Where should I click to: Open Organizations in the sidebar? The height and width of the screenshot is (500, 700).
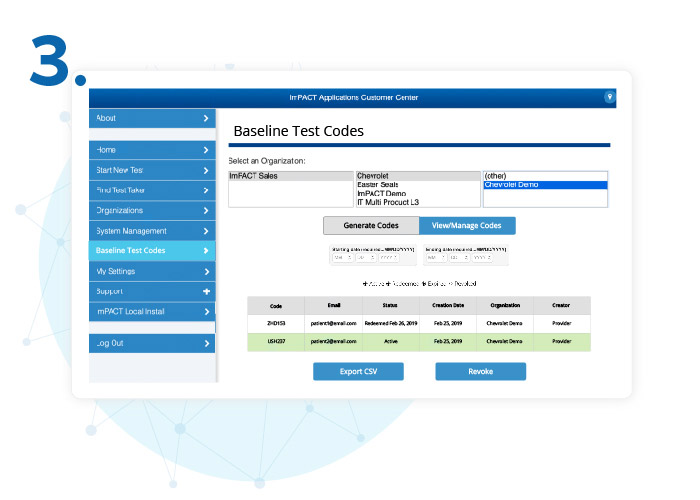pos(152,211)
